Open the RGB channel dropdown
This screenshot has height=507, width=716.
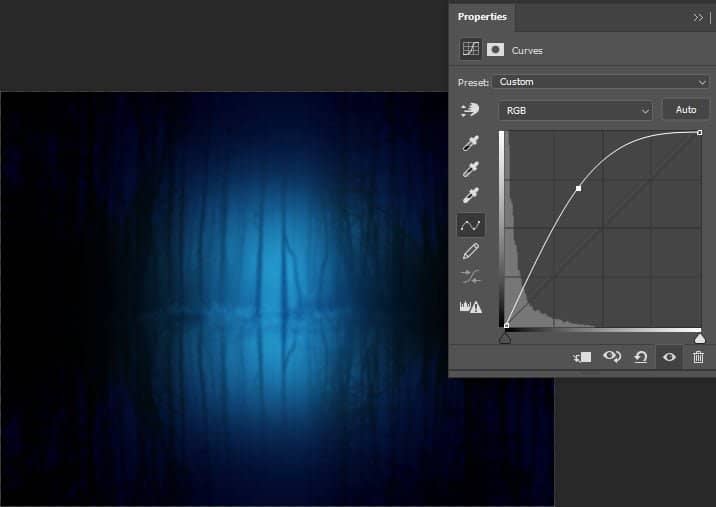pyautogui.click(x=574, y=111)
